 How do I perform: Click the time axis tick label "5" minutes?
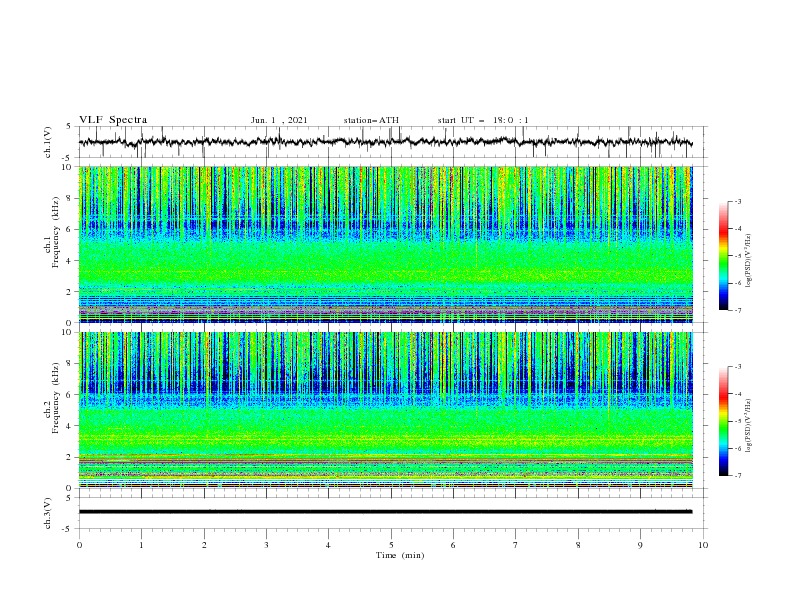tap(391, 545)
